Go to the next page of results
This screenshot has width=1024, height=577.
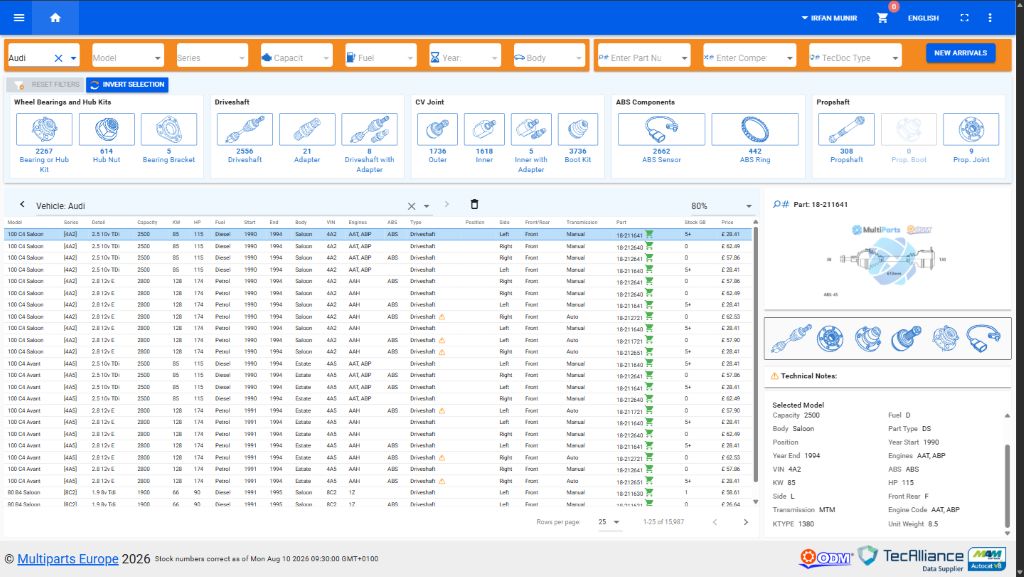pos(746,522)
